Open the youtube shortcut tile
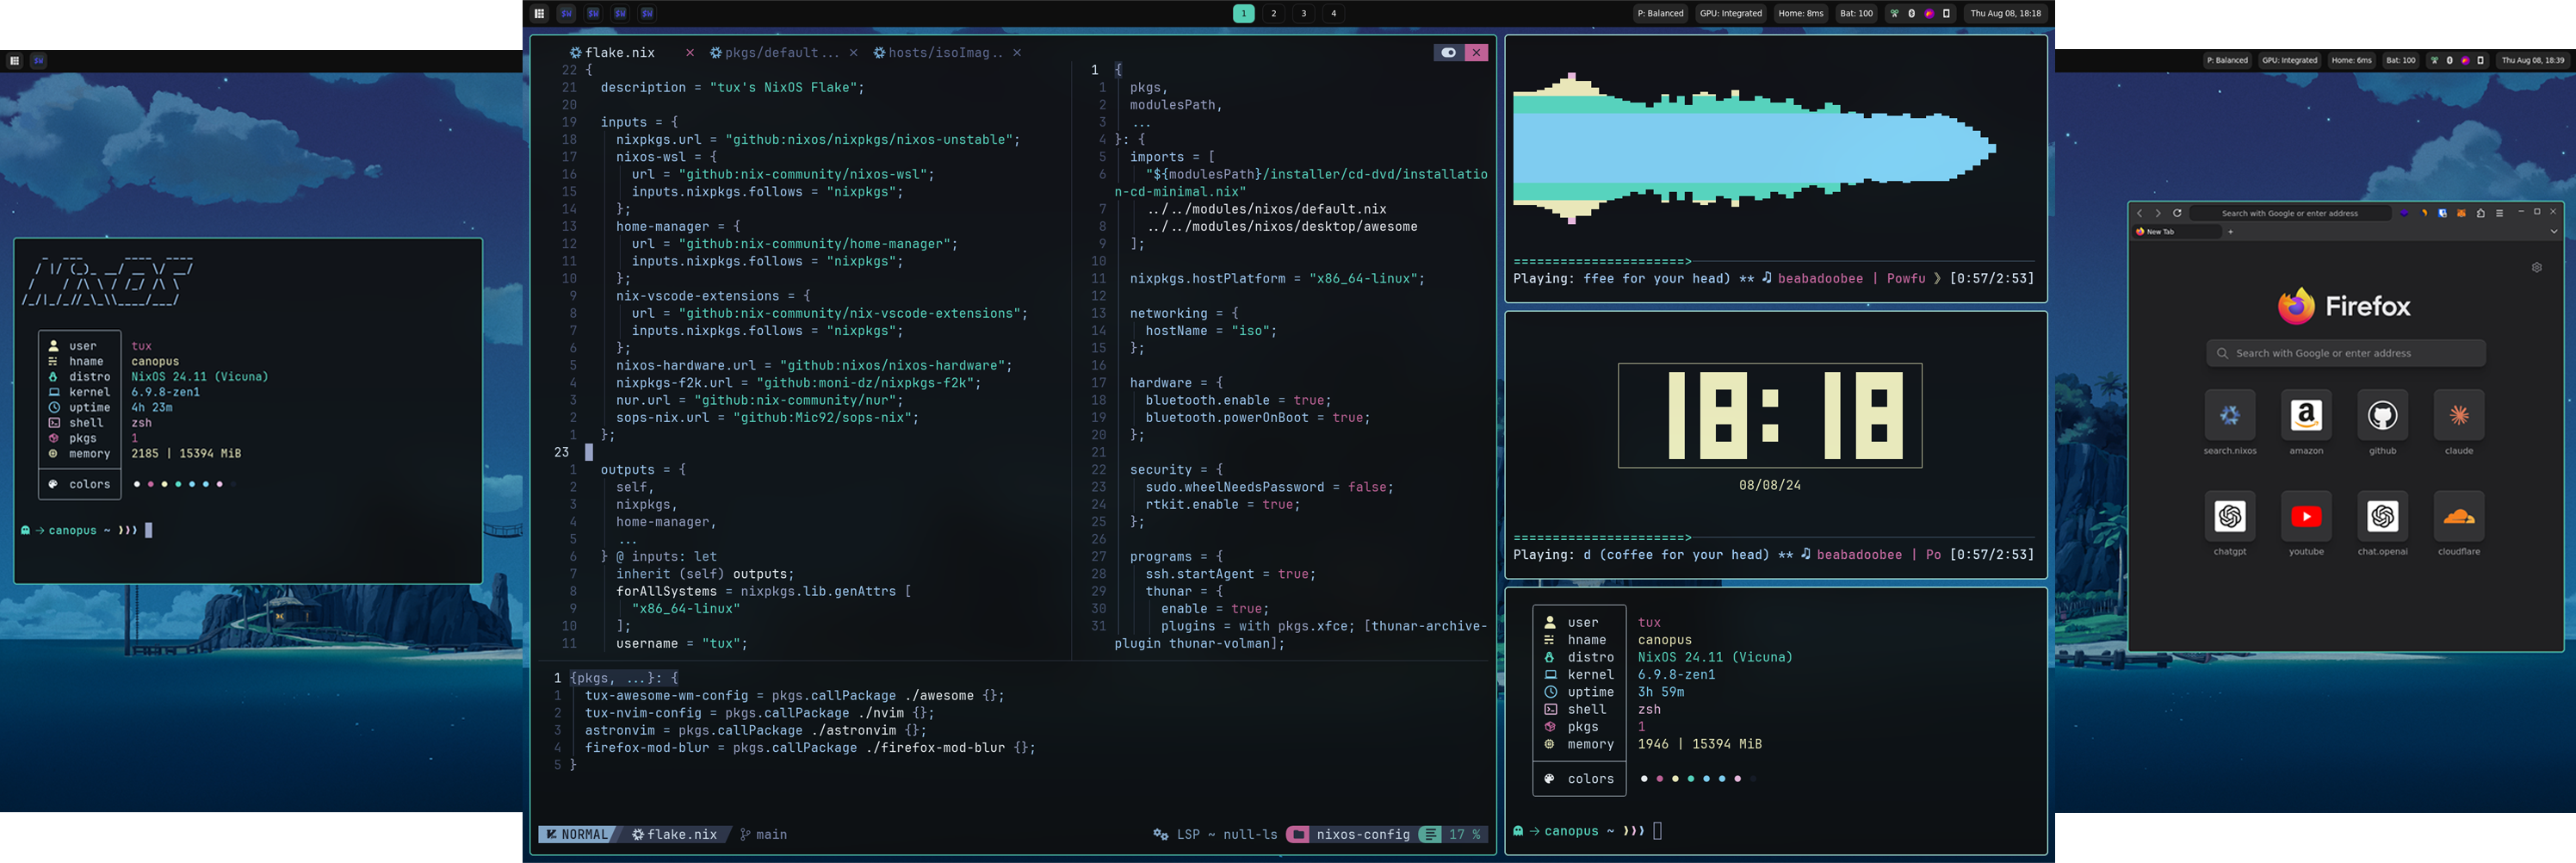The image size is (2576, 863). (x=2306, y=516)
